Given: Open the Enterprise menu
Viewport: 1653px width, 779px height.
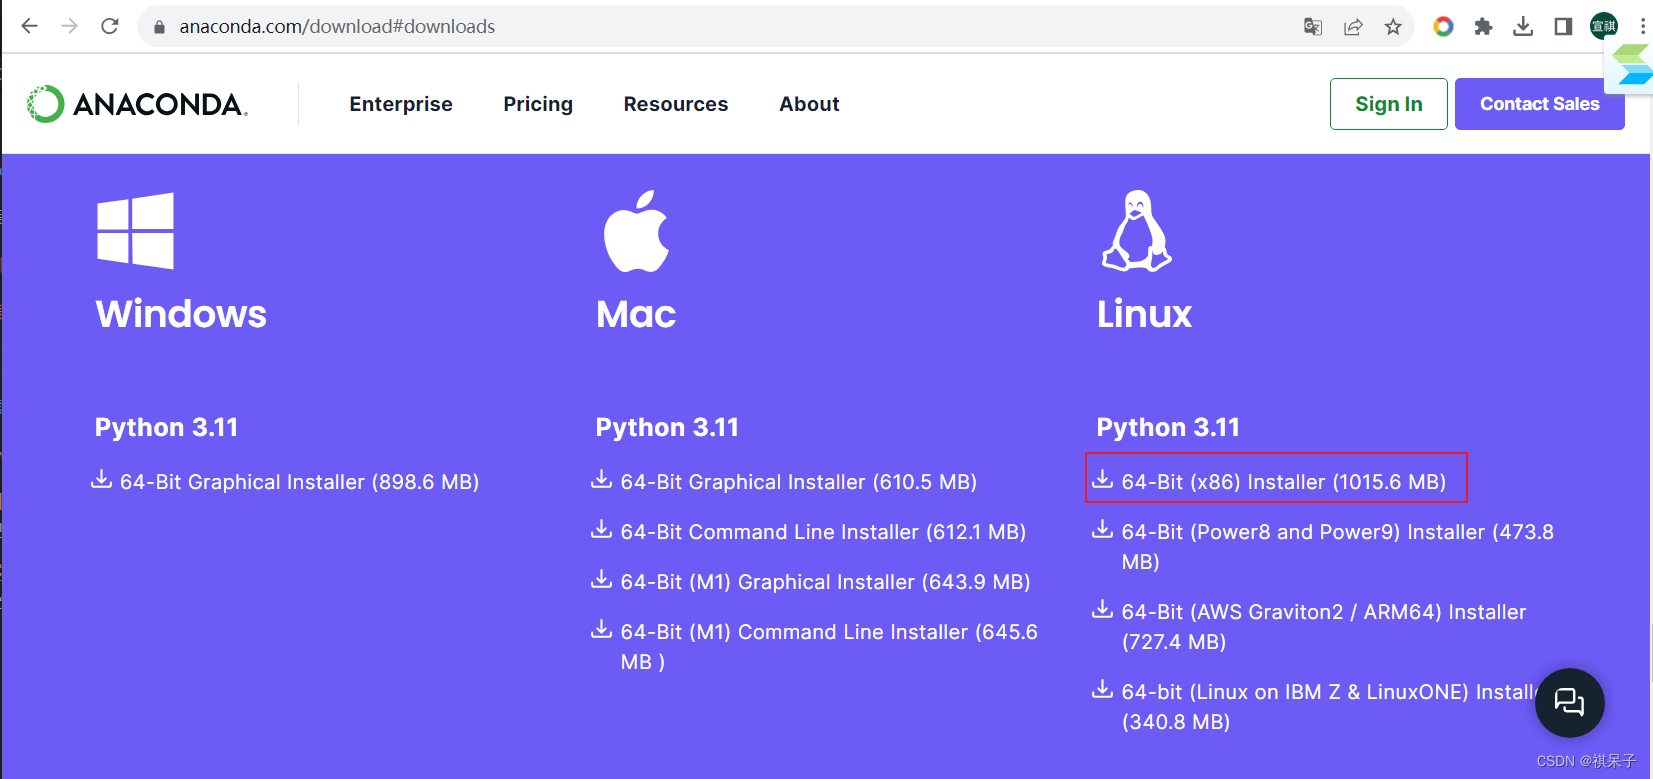Looking at the screenshot, I should click(x=401, y=104).
